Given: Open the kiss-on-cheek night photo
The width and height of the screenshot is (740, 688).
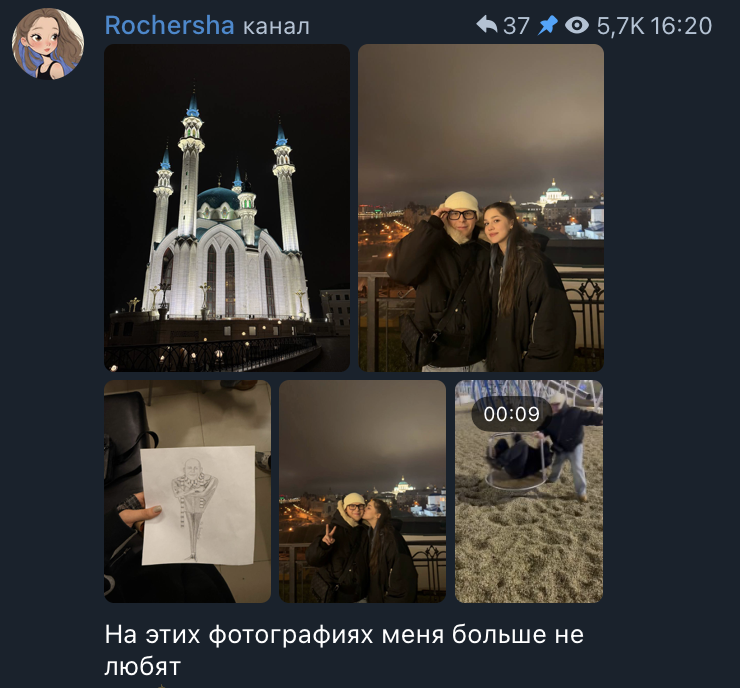Looking at the screenshot, I should point(362,491).
